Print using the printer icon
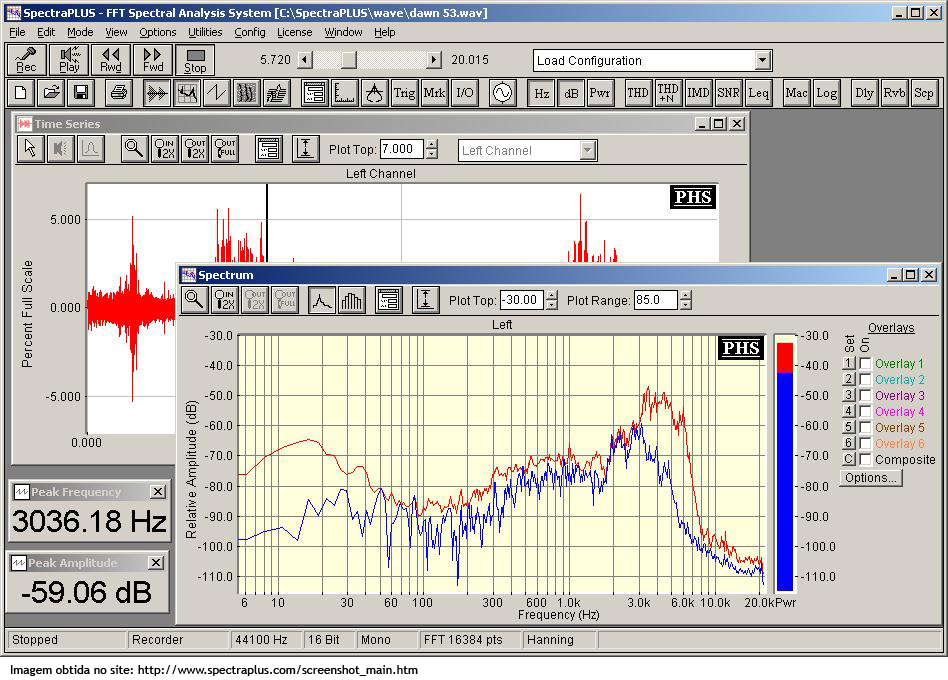Viewport: 948px width, 680px height. 118,92
